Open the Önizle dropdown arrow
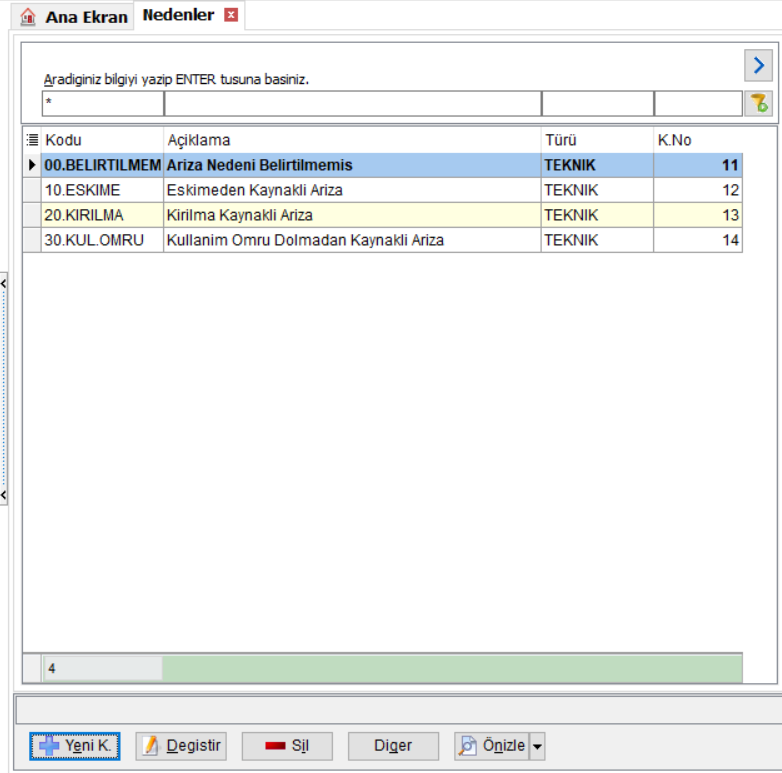Screen dimensions: 782x773 pyautogui.click(x=537, y=746)
